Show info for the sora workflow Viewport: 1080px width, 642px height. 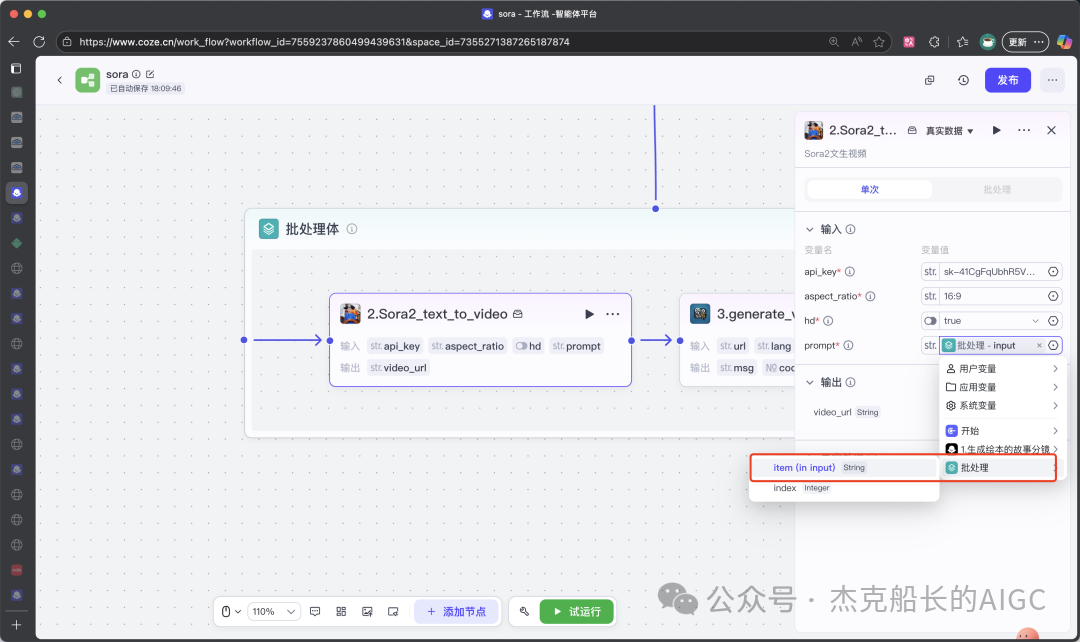136,74
